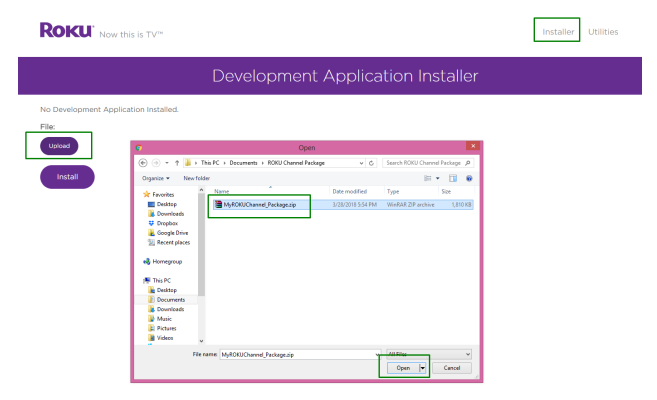Click ROKU Channel Package in address path
The width and height of the screenshot is (657, 400).
296,163
